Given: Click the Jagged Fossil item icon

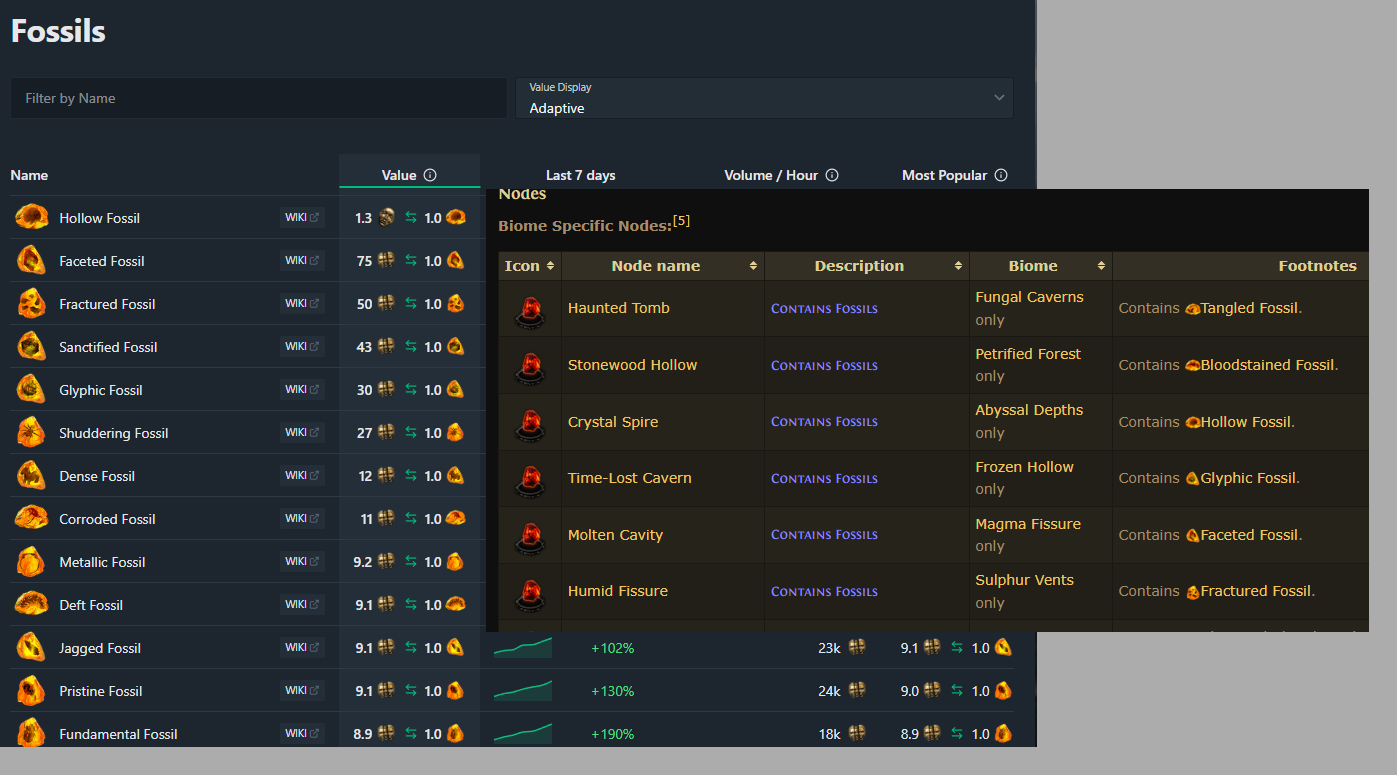Looking at the screenshot, I should (32, 647).
